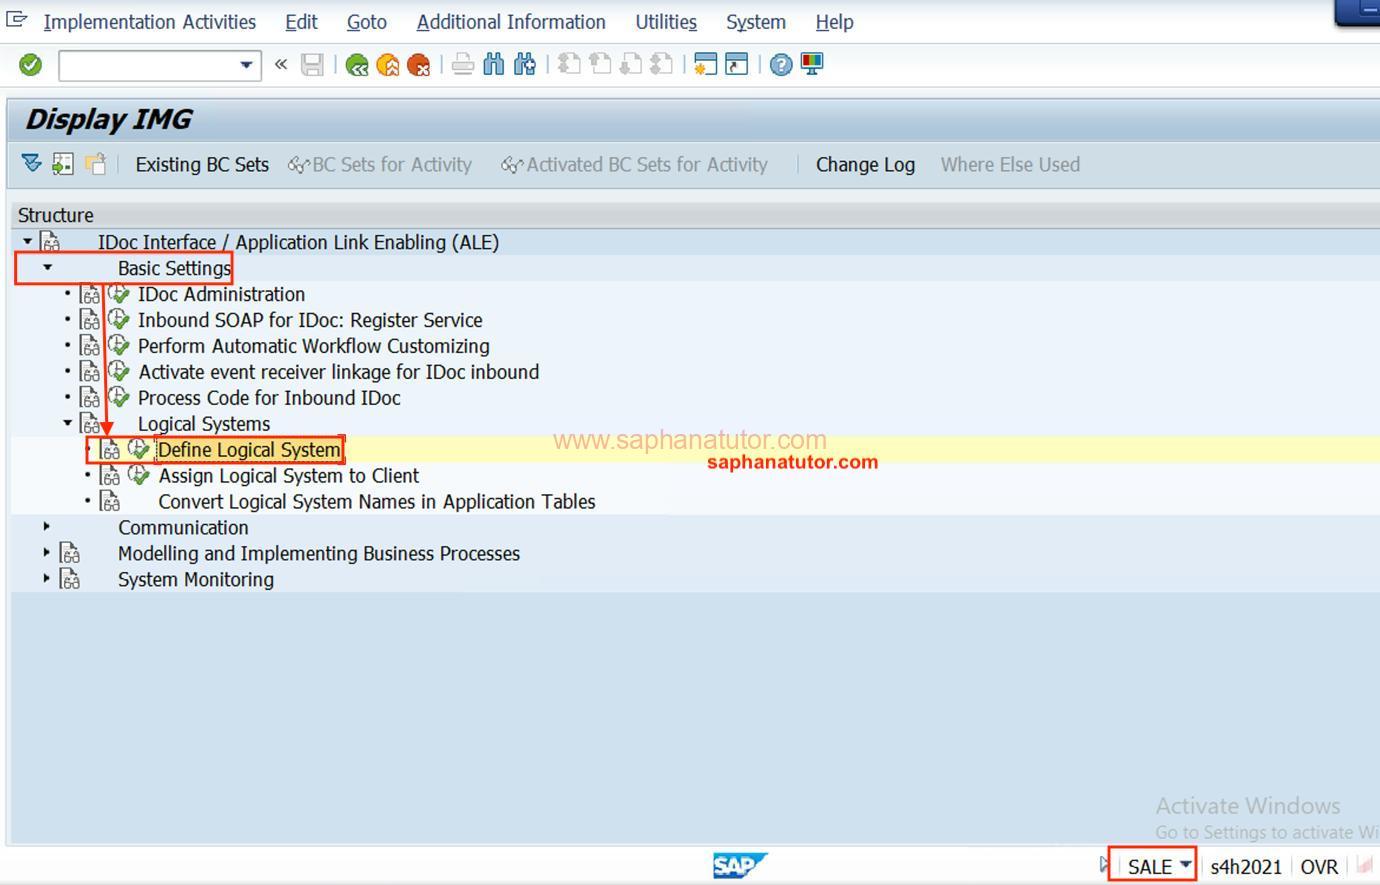The image size is (1380, 885).
Task: Click the Create New Session icon
Action: click(706, 65)
